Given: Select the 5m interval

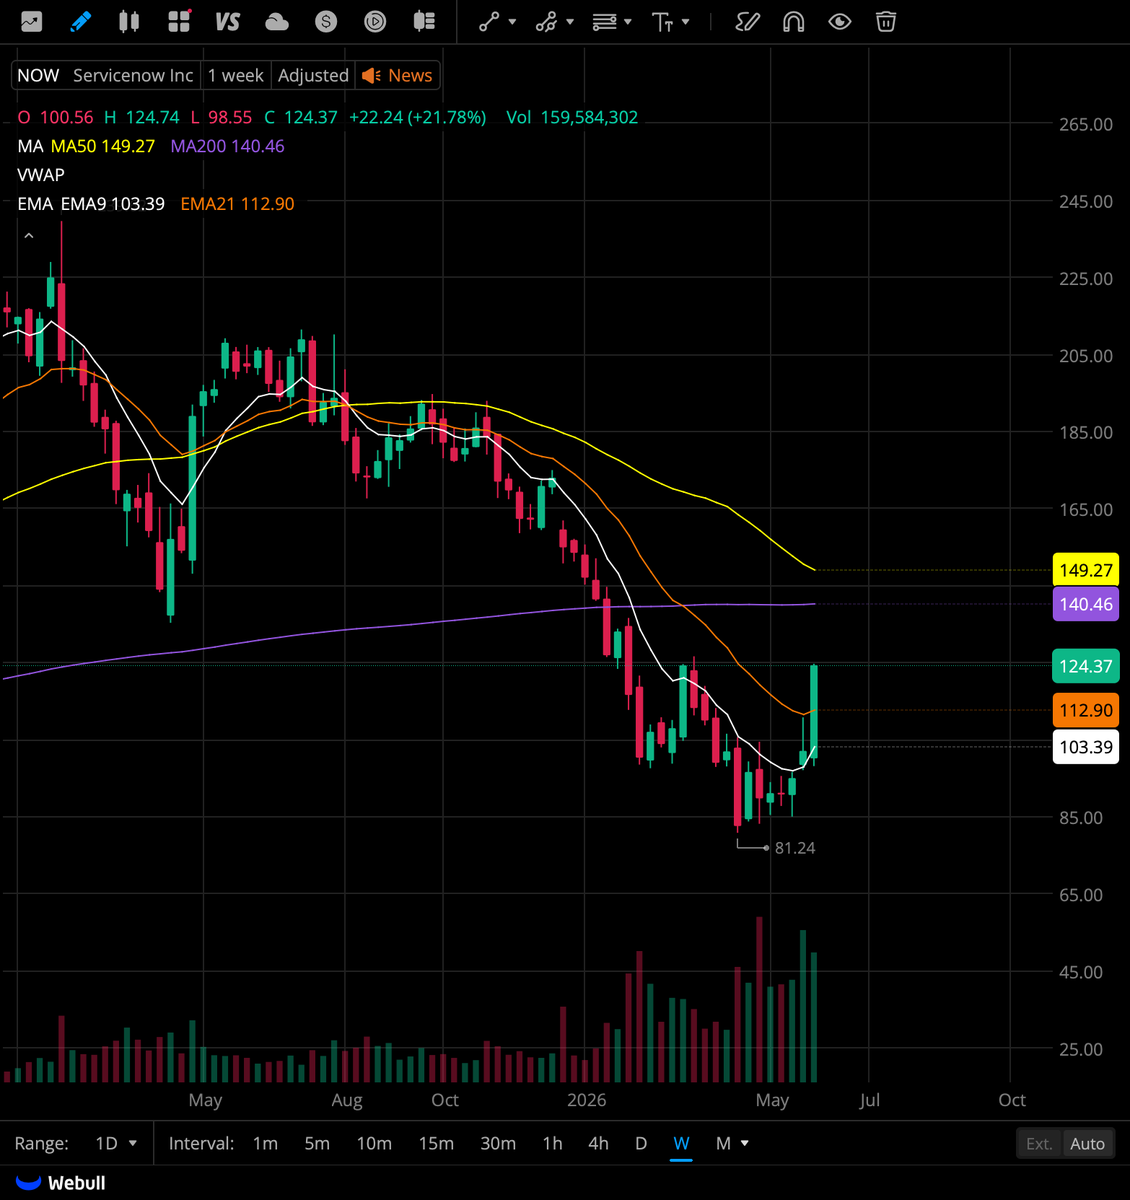Looking at the screenshot, I should 317,1143.
